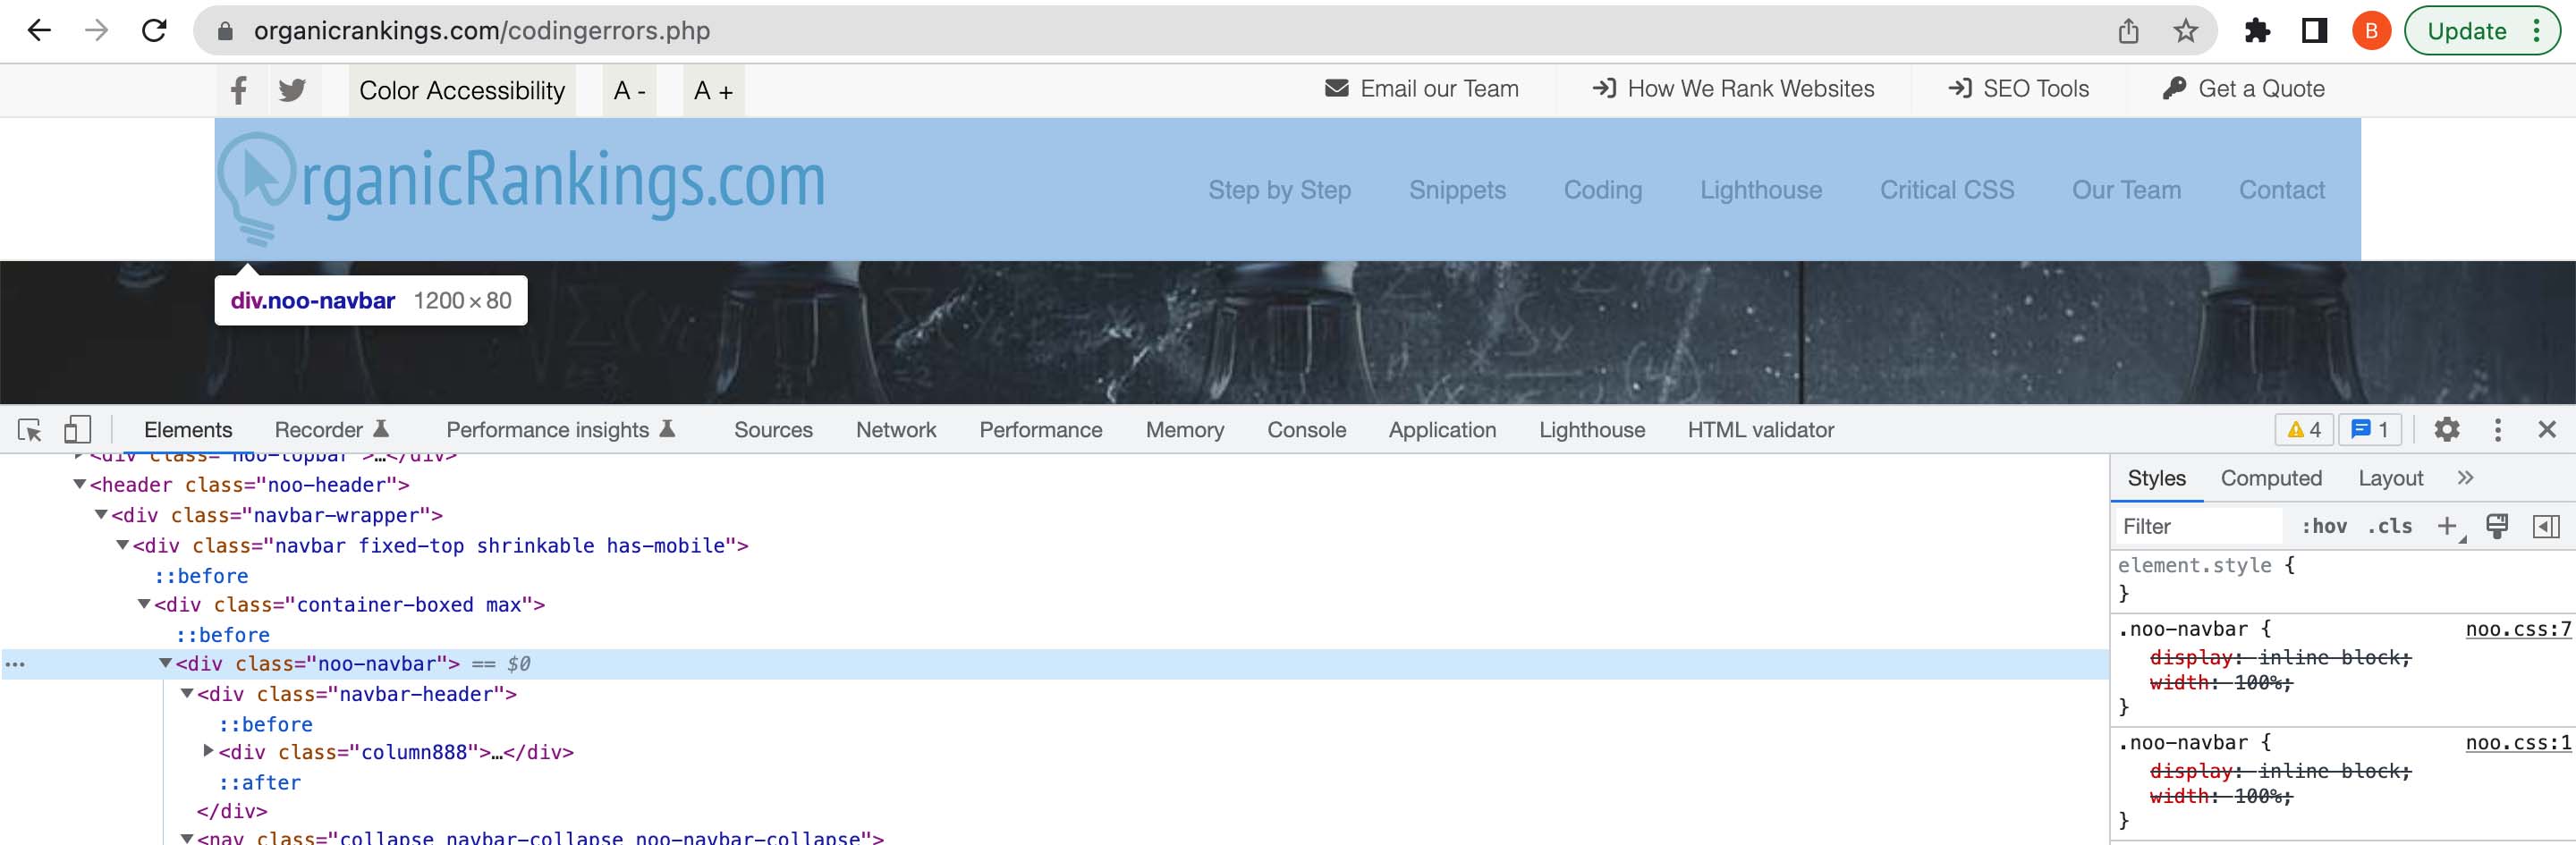The height and width of the screenshot is (845, 2576).
Task: Open the Chrome extensions puzzle icon
Action: click(2257, 31)
